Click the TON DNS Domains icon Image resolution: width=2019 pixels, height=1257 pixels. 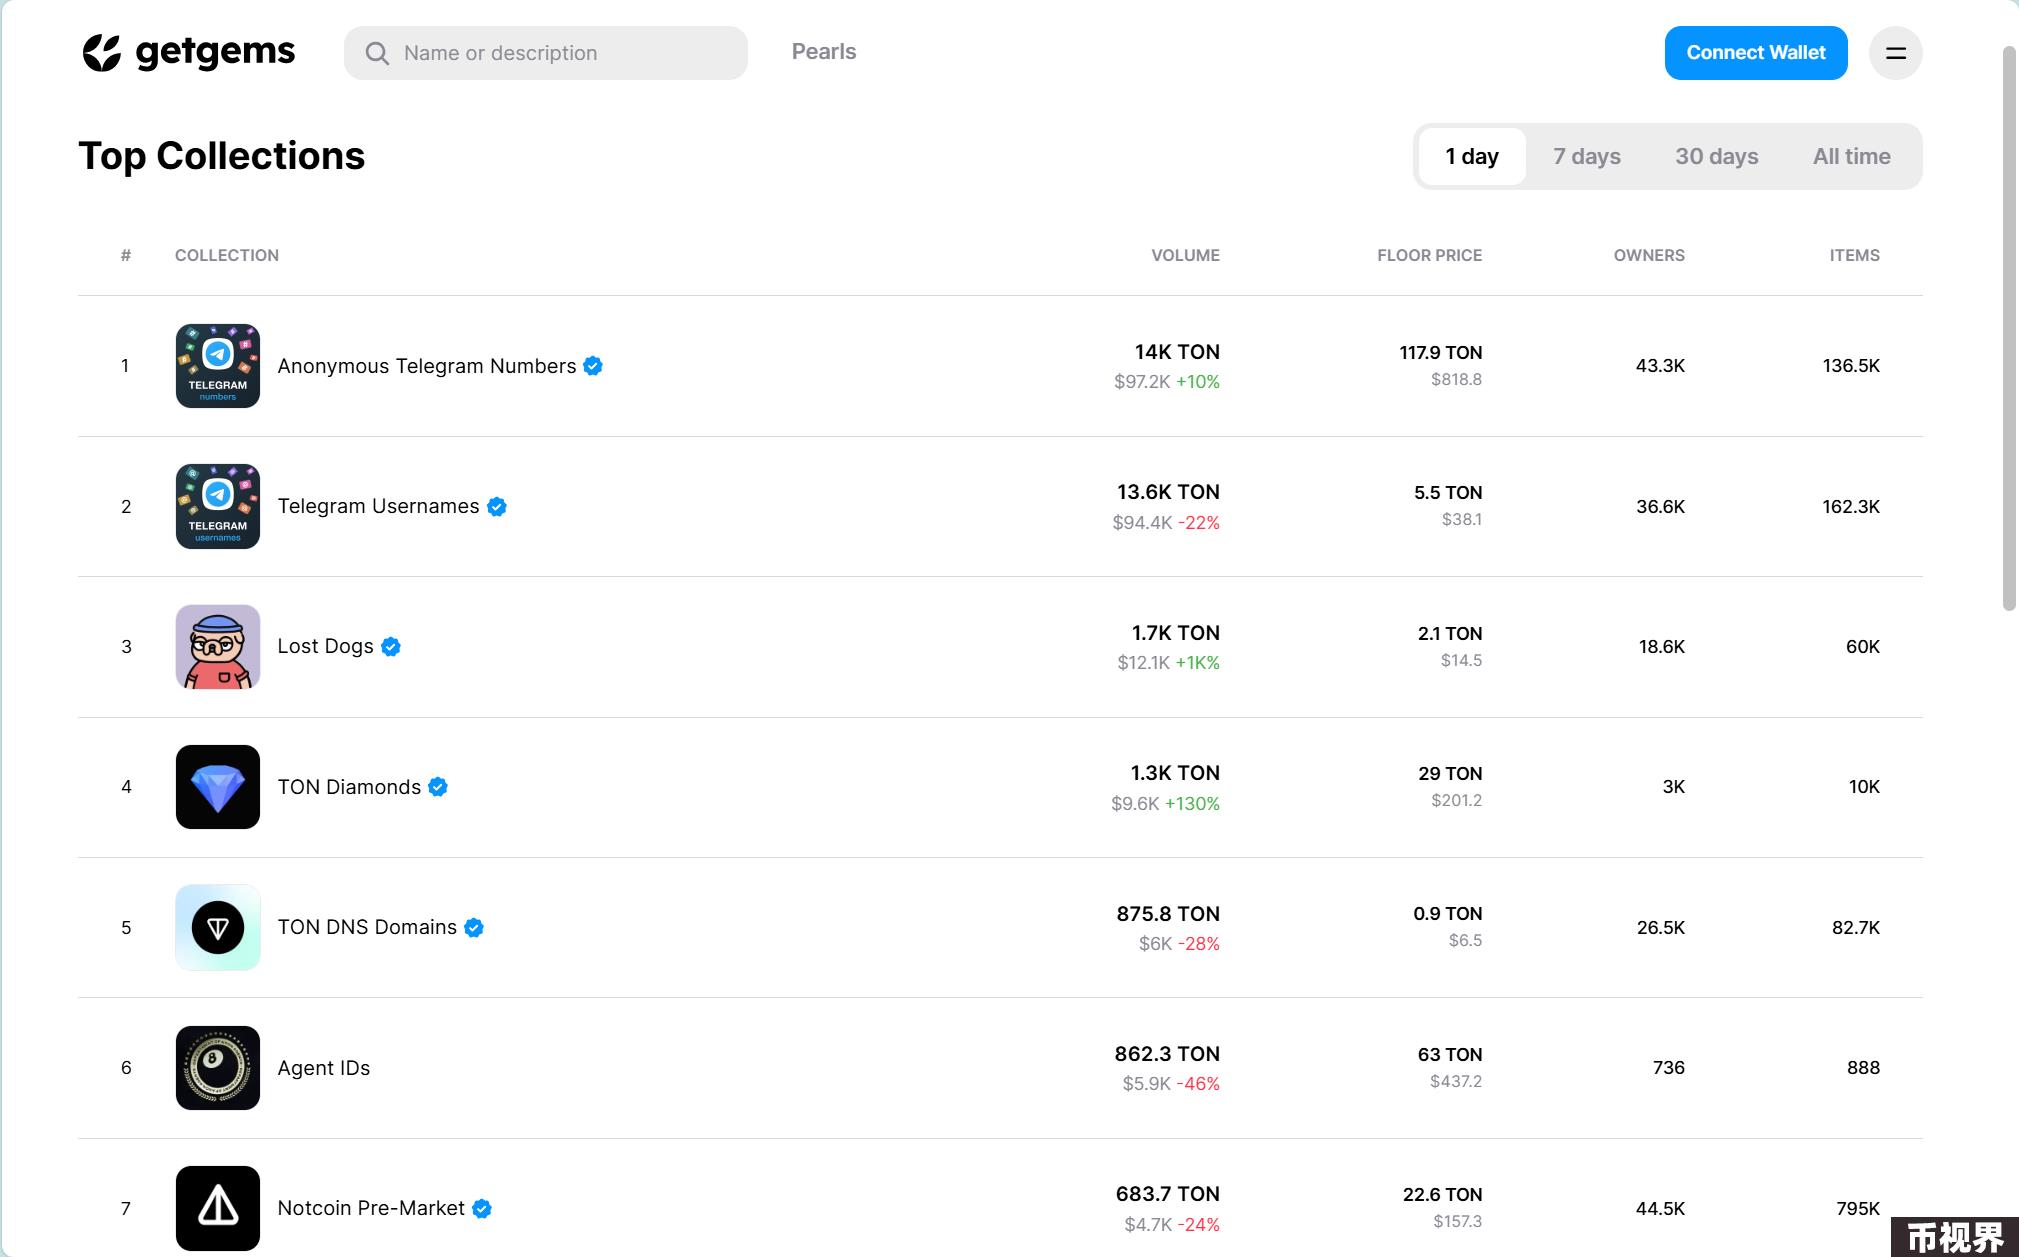pos(218,927)
